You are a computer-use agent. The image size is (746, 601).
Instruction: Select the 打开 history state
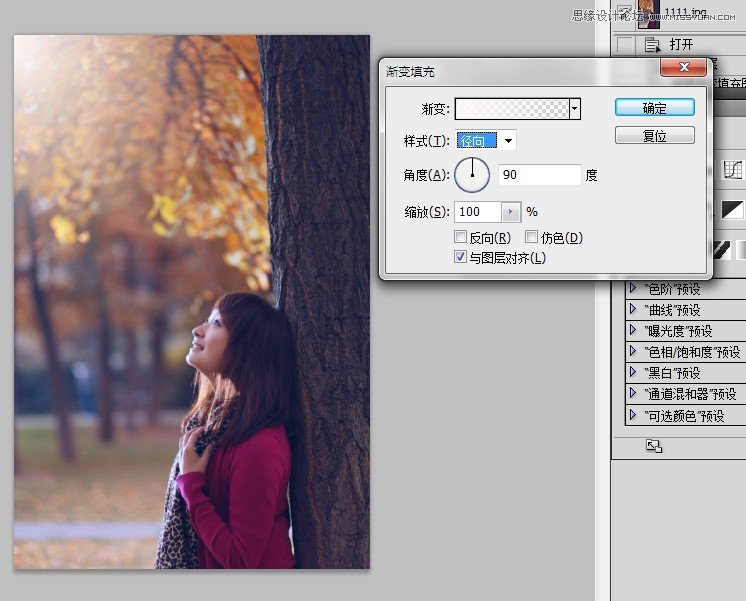pos(680,45)
